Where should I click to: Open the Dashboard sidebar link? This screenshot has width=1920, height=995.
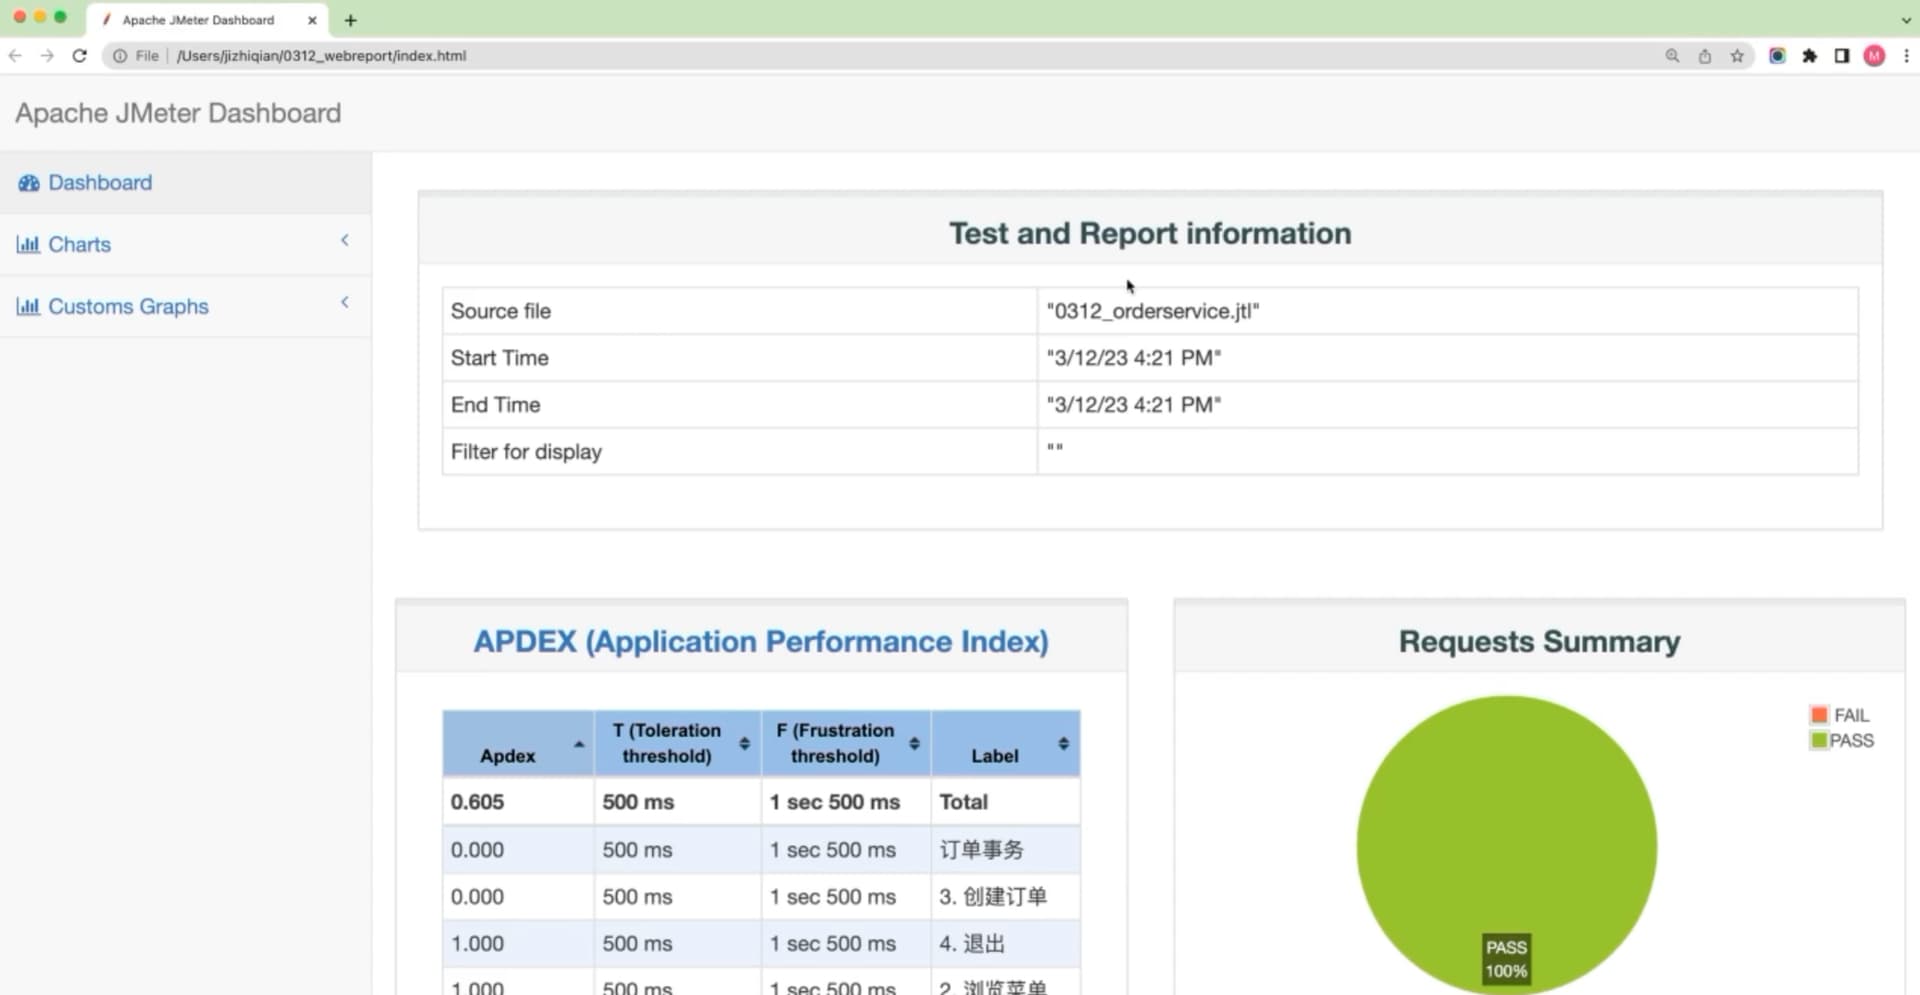[100, 183]
